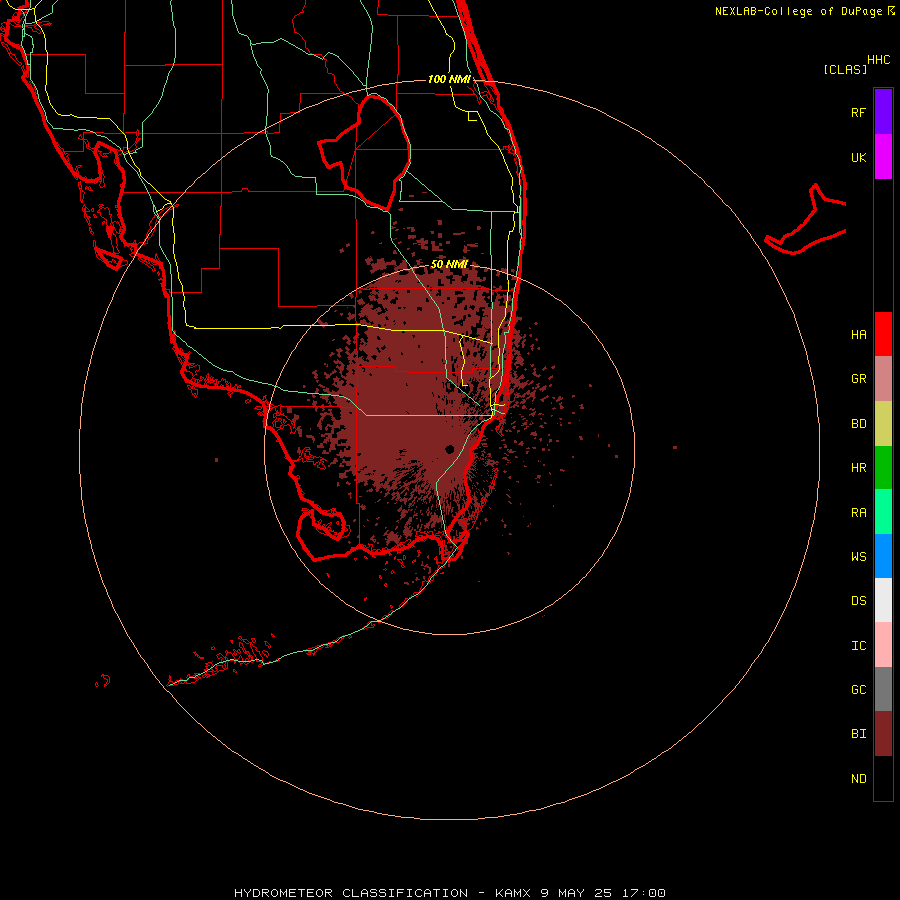Image resolution: width=900 pixels, height=900 pixels.
Task: Click the RA legend label
Action: click(x=858, y=513)
